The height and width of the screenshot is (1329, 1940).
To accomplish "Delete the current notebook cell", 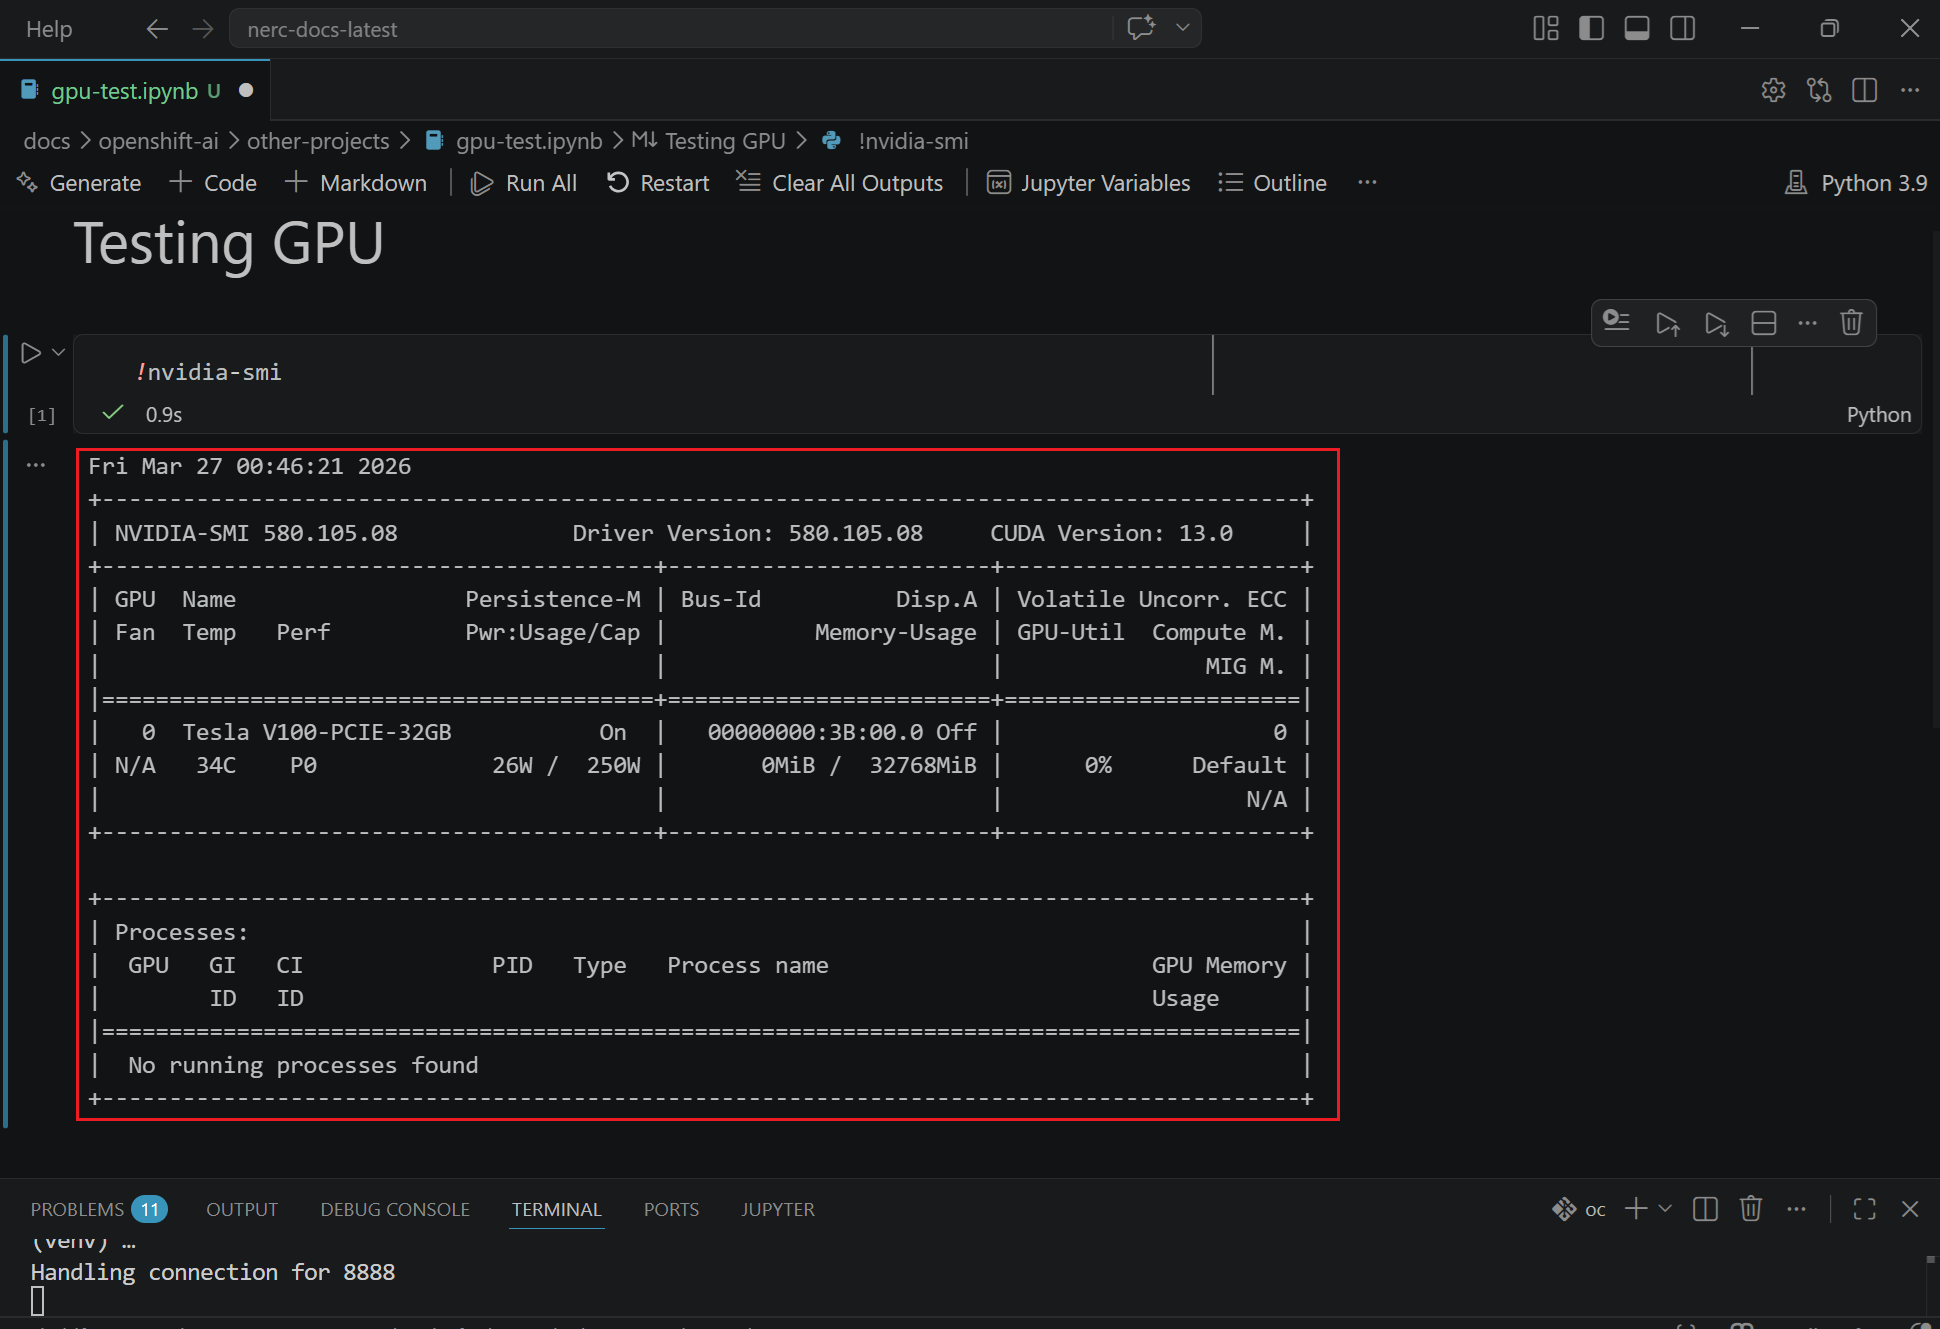I will 1851,323.
